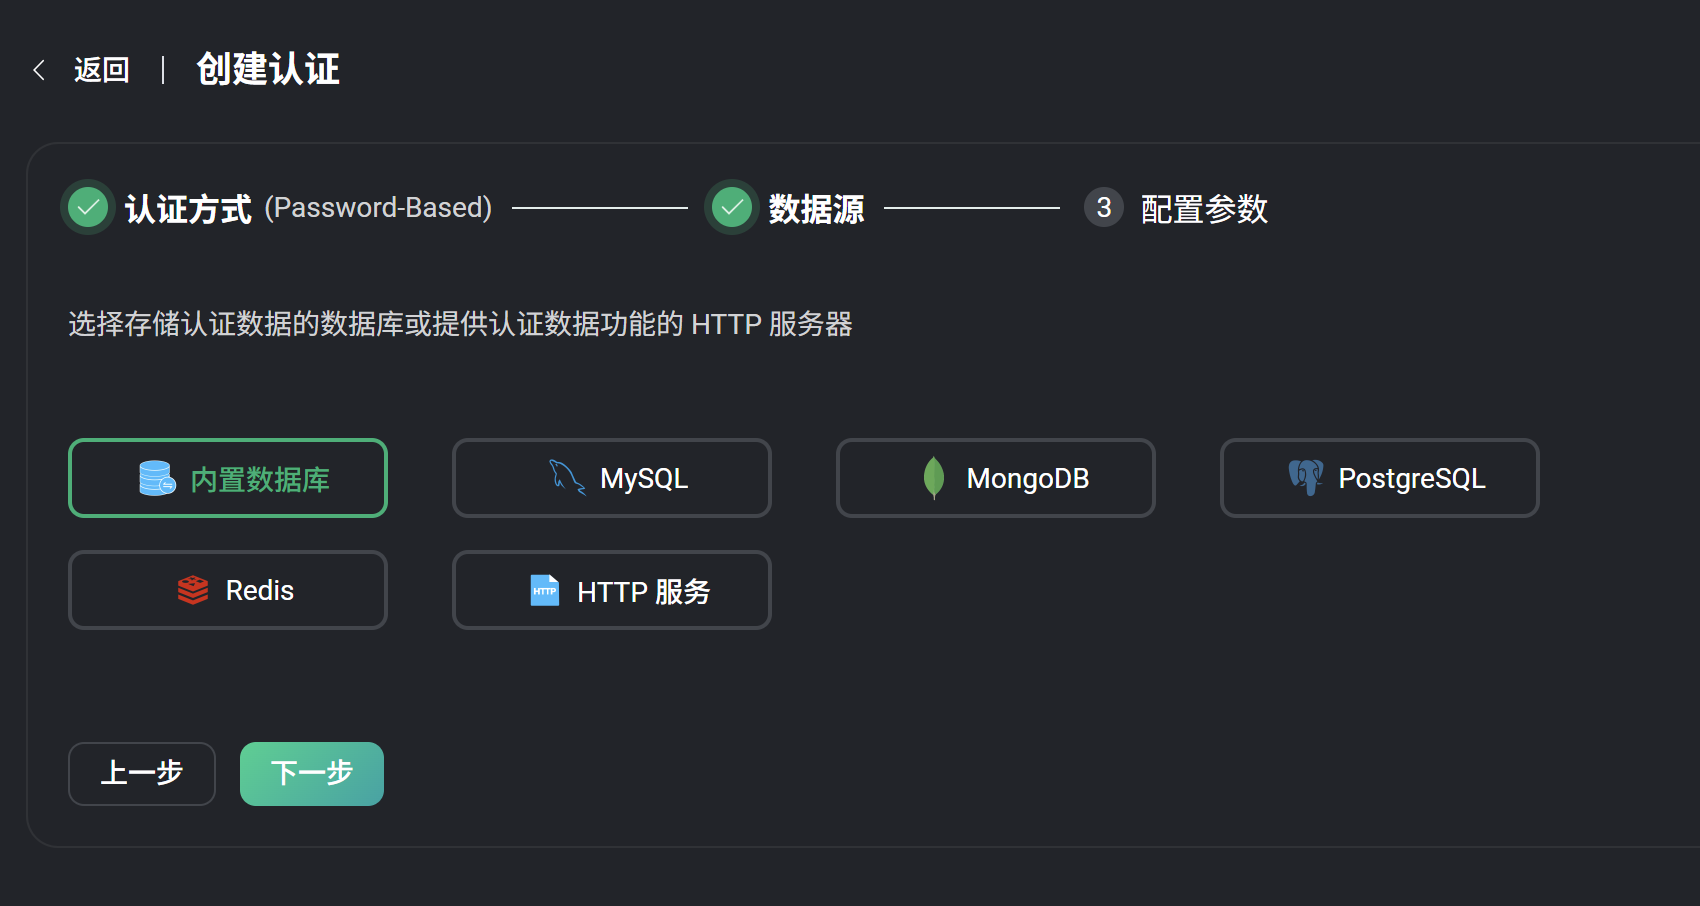Click the Redis stack icon
The height and width of the screenshot is (906, 1700).
[193, 590]
